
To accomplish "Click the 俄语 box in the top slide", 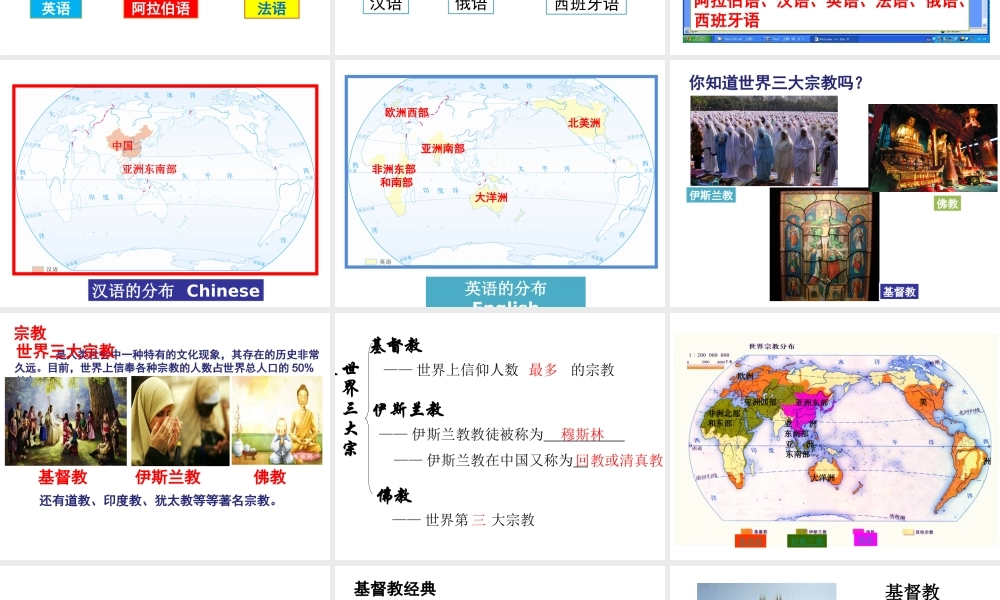I will (x=471, y=6).
